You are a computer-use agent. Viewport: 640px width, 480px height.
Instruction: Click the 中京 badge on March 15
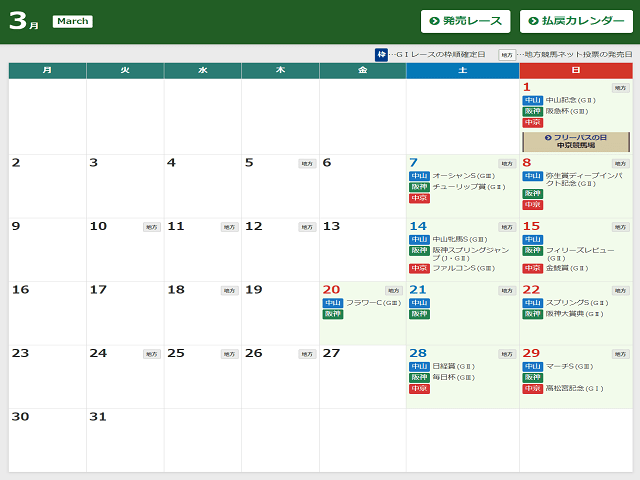(x=533, y=268)
